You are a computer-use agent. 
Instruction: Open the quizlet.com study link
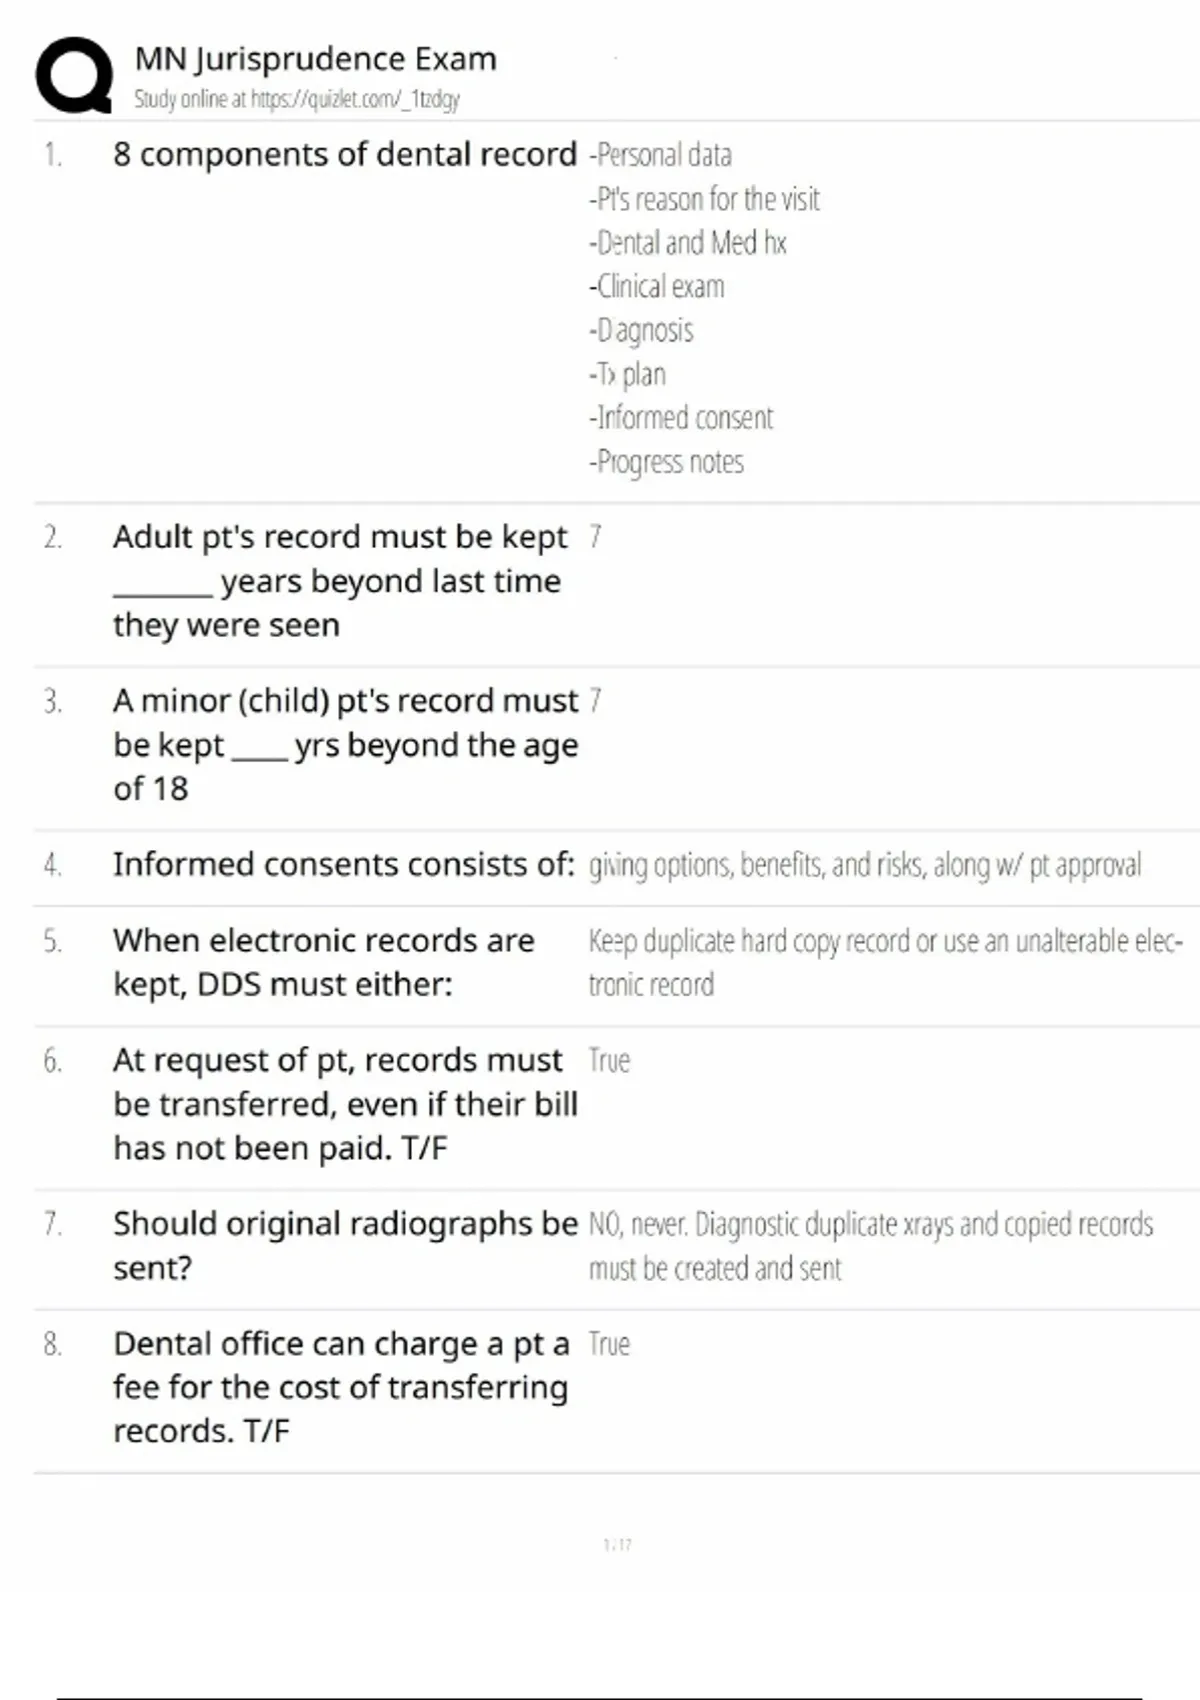[353, 99]
